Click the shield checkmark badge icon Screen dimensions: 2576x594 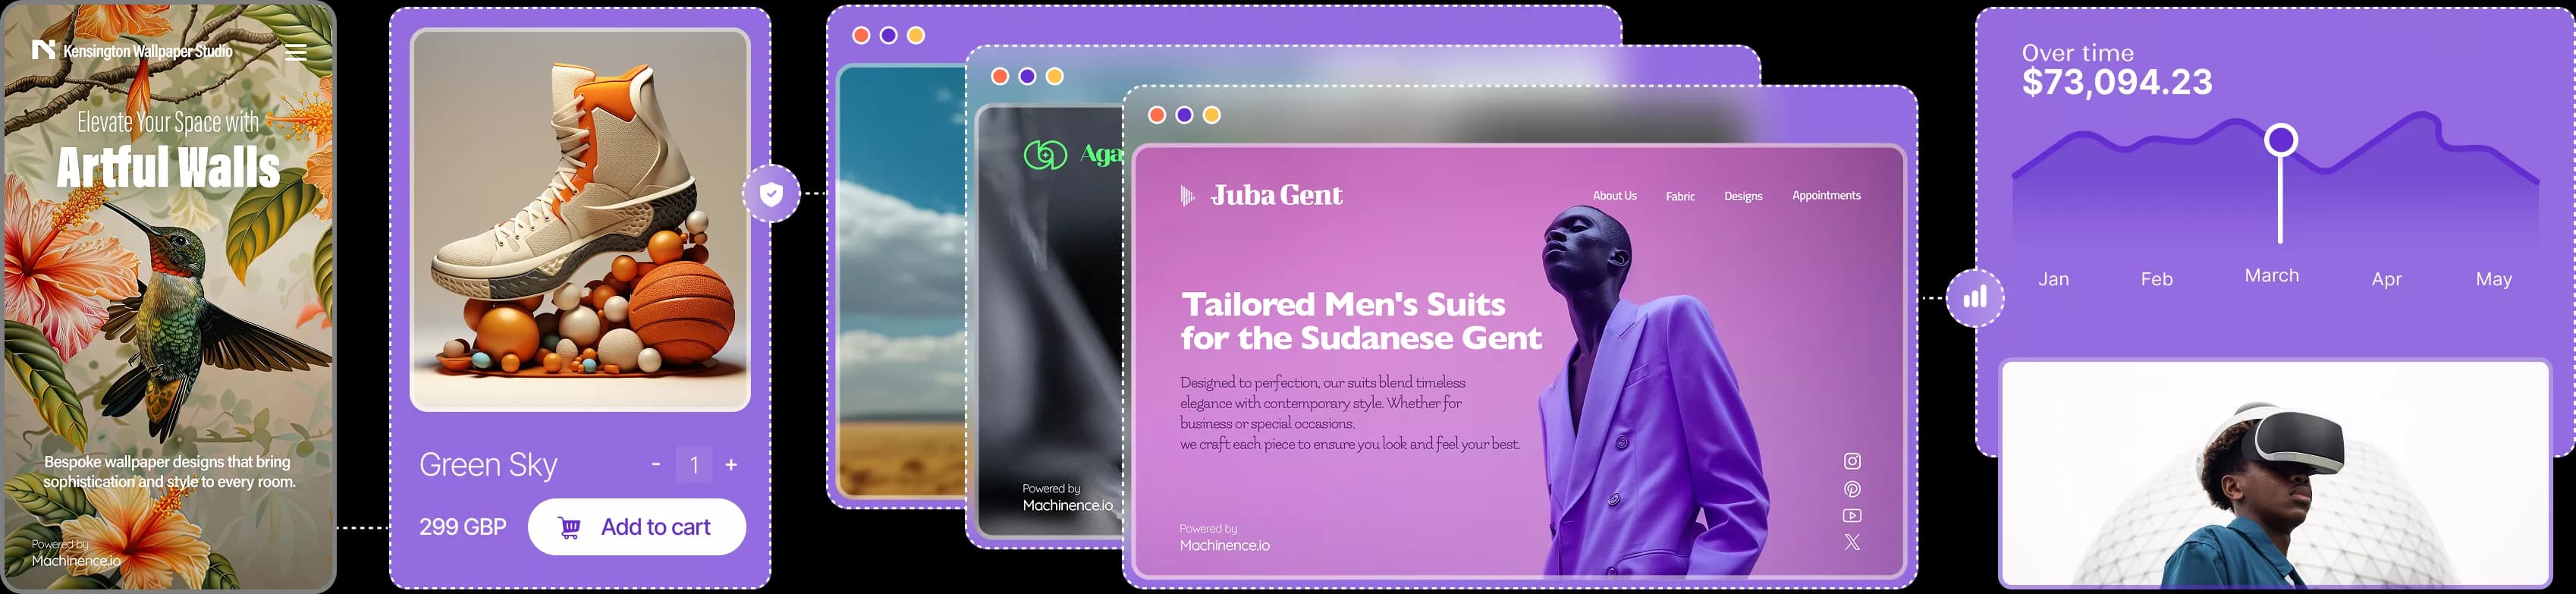click(771, 194)
